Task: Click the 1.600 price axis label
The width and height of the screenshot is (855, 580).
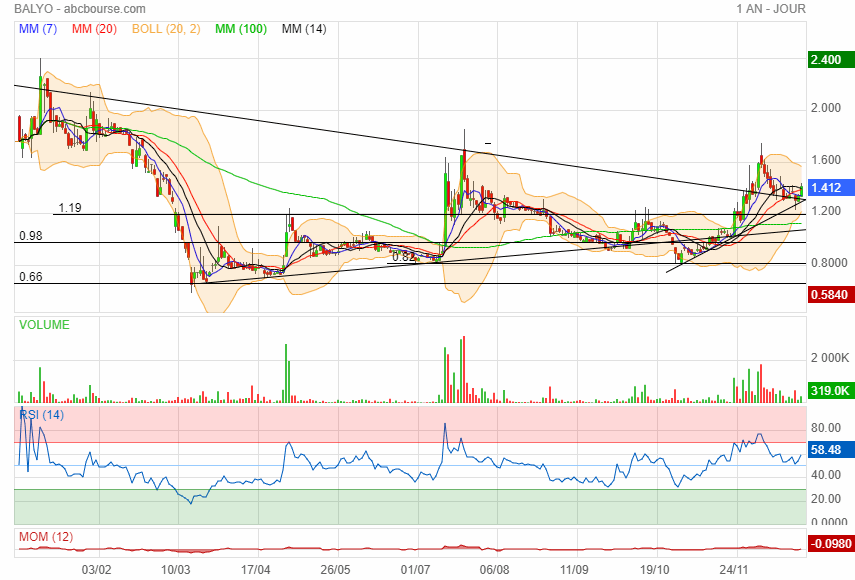Action: [x=826, y=160]
